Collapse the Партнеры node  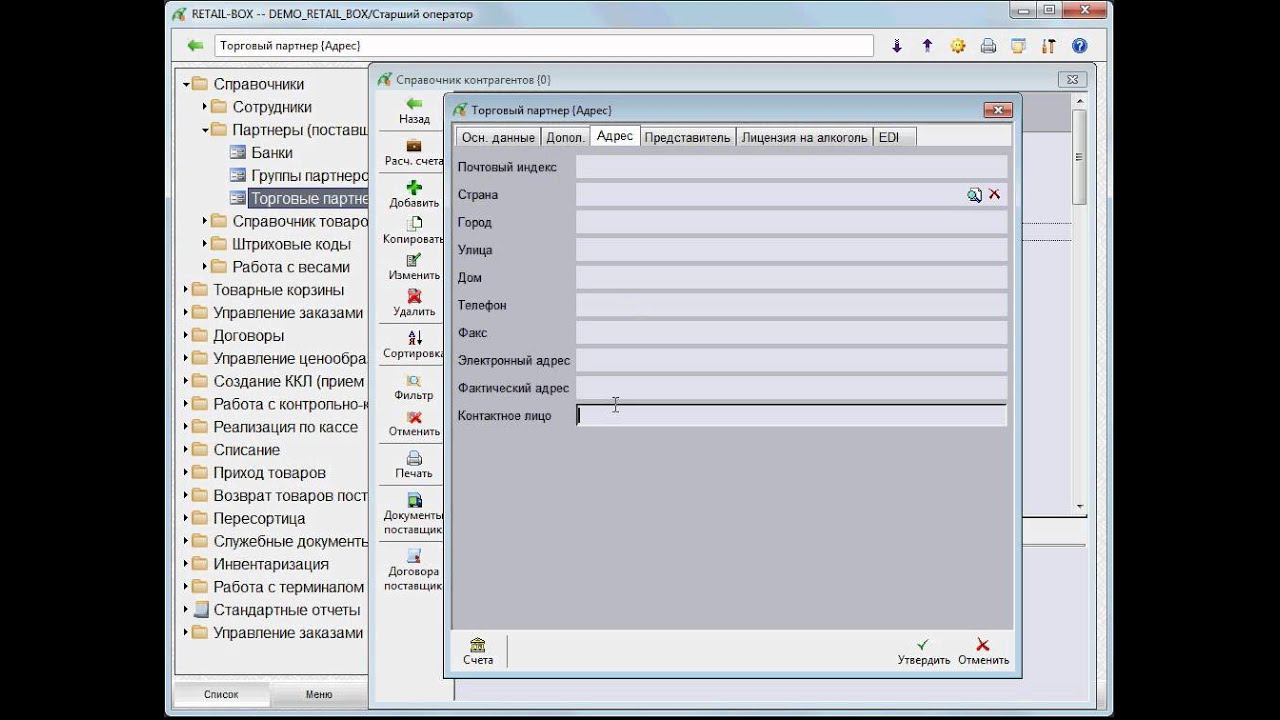point(205,130)
